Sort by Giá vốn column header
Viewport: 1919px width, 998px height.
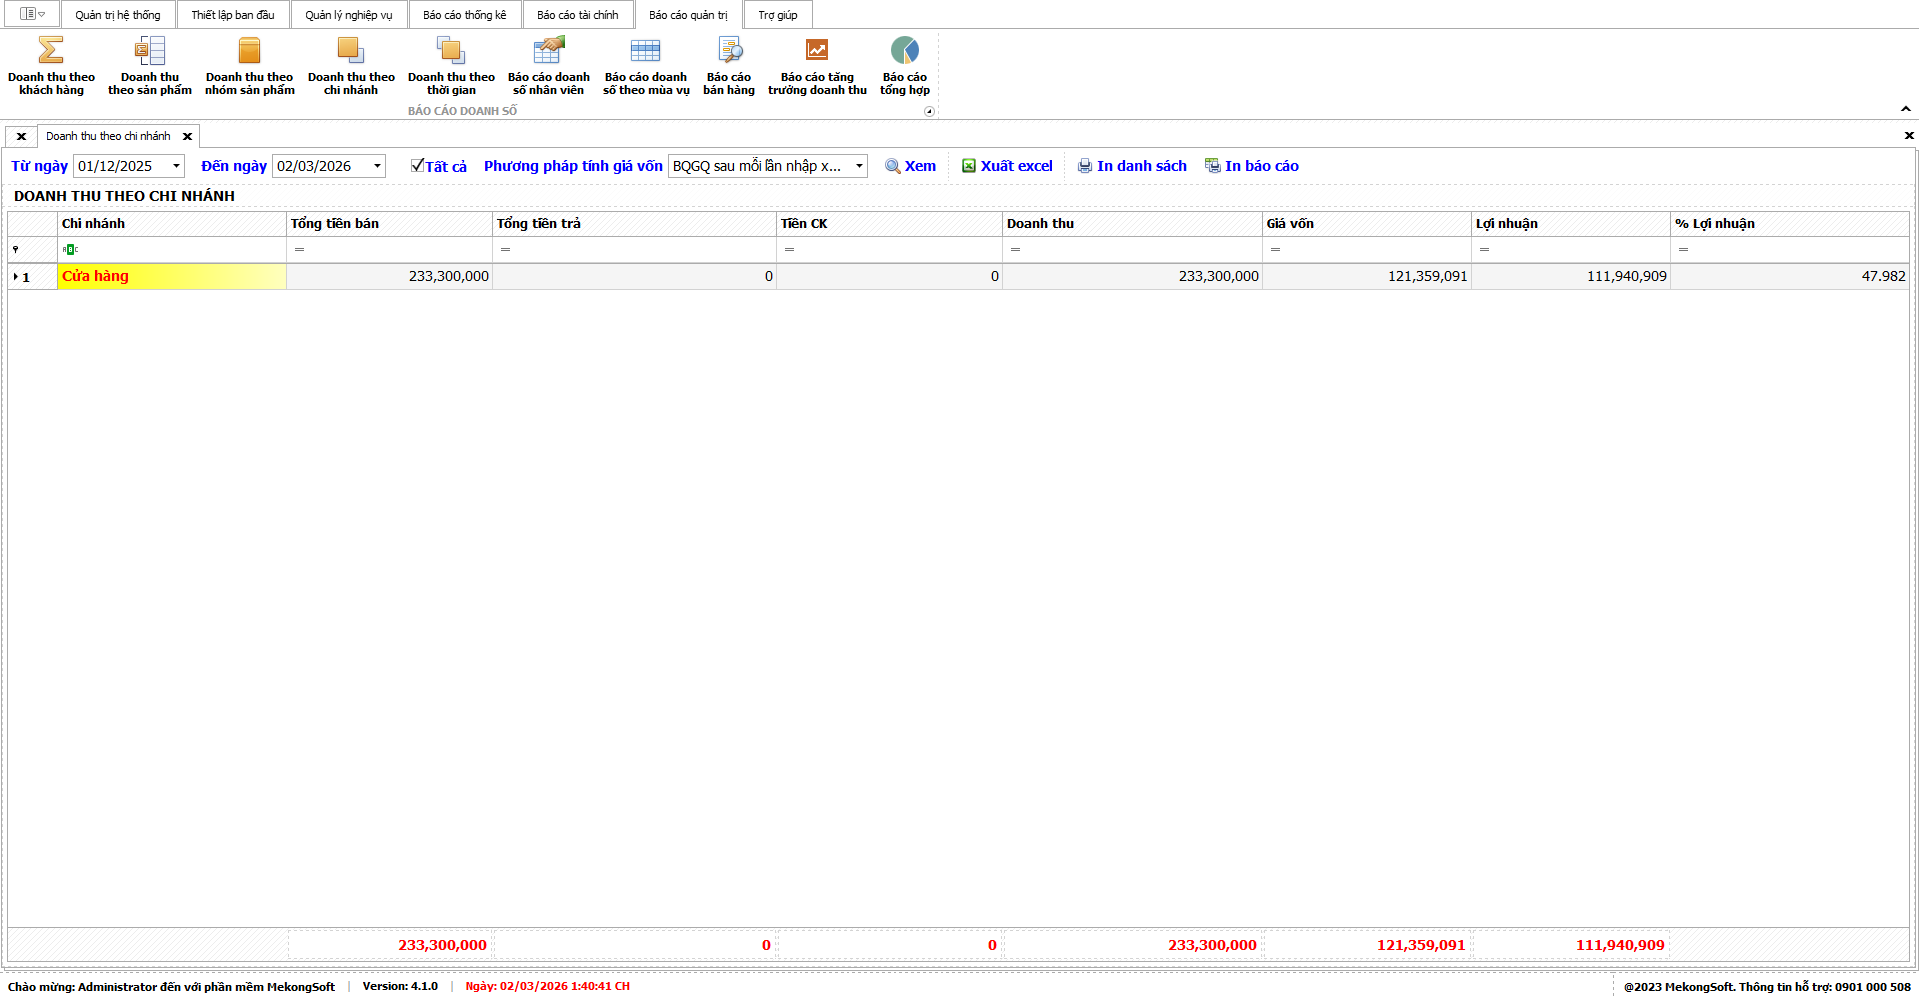pyautogui.click(x=1367, y=224)
